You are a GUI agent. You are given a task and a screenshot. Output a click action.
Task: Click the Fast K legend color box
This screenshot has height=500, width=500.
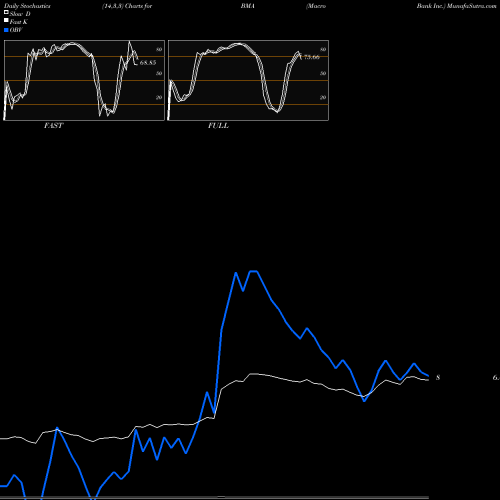pos(6,20)
